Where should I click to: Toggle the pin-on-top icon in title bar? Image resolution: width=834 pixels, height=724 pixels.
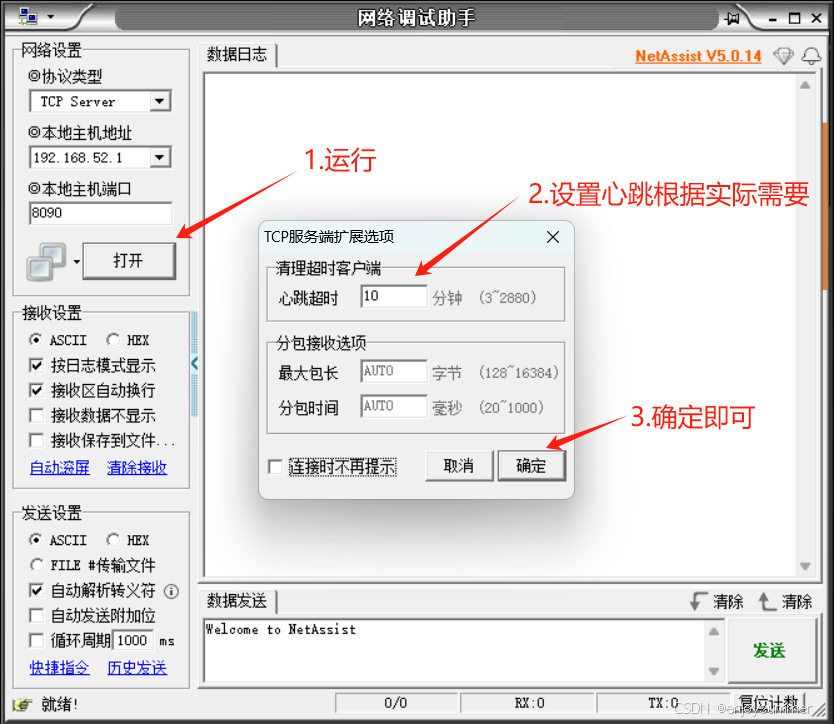pos(732,19)
